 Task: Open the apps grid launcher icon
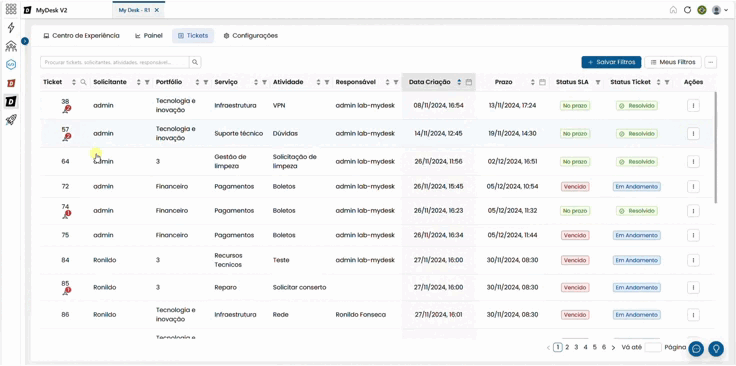pyautogui.click(x=11, y=9)
